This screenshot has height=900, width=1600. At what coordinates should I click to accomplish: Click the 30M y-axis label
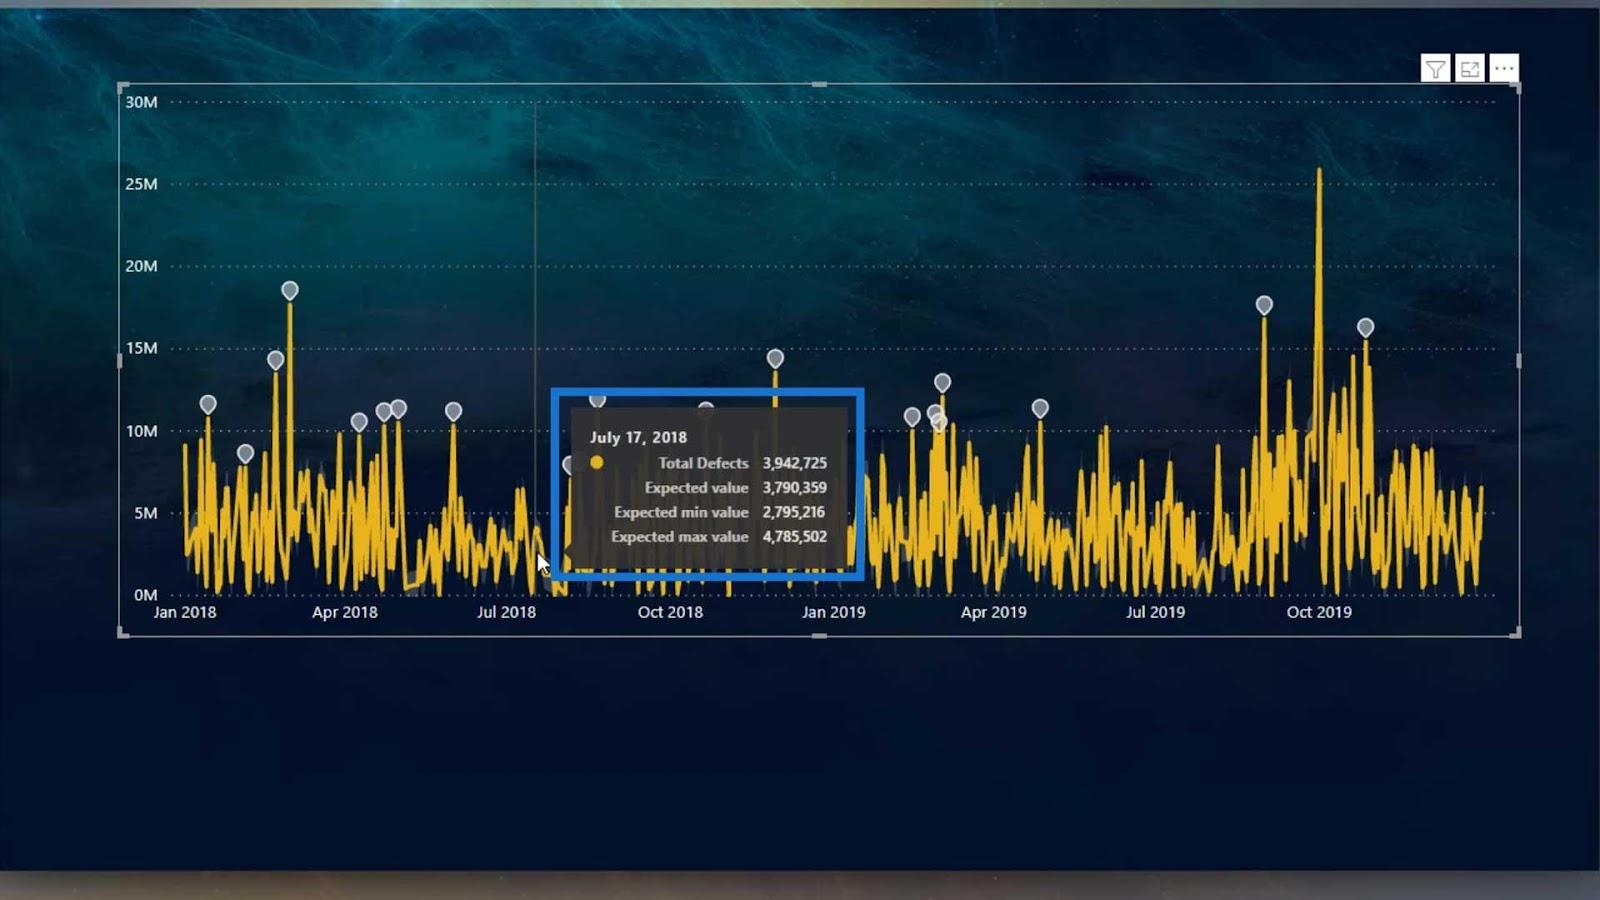(141, 102)
